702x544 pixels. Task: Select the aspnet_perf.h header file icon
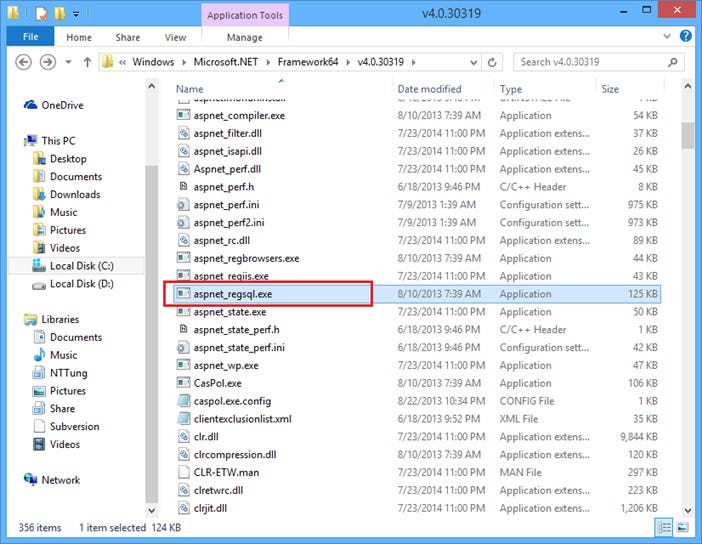(x=184, y=186)
